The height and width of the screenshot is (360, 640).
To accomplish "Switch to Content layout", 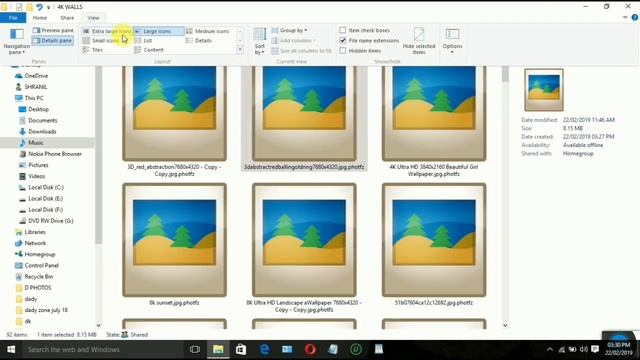I will point(149,50).
